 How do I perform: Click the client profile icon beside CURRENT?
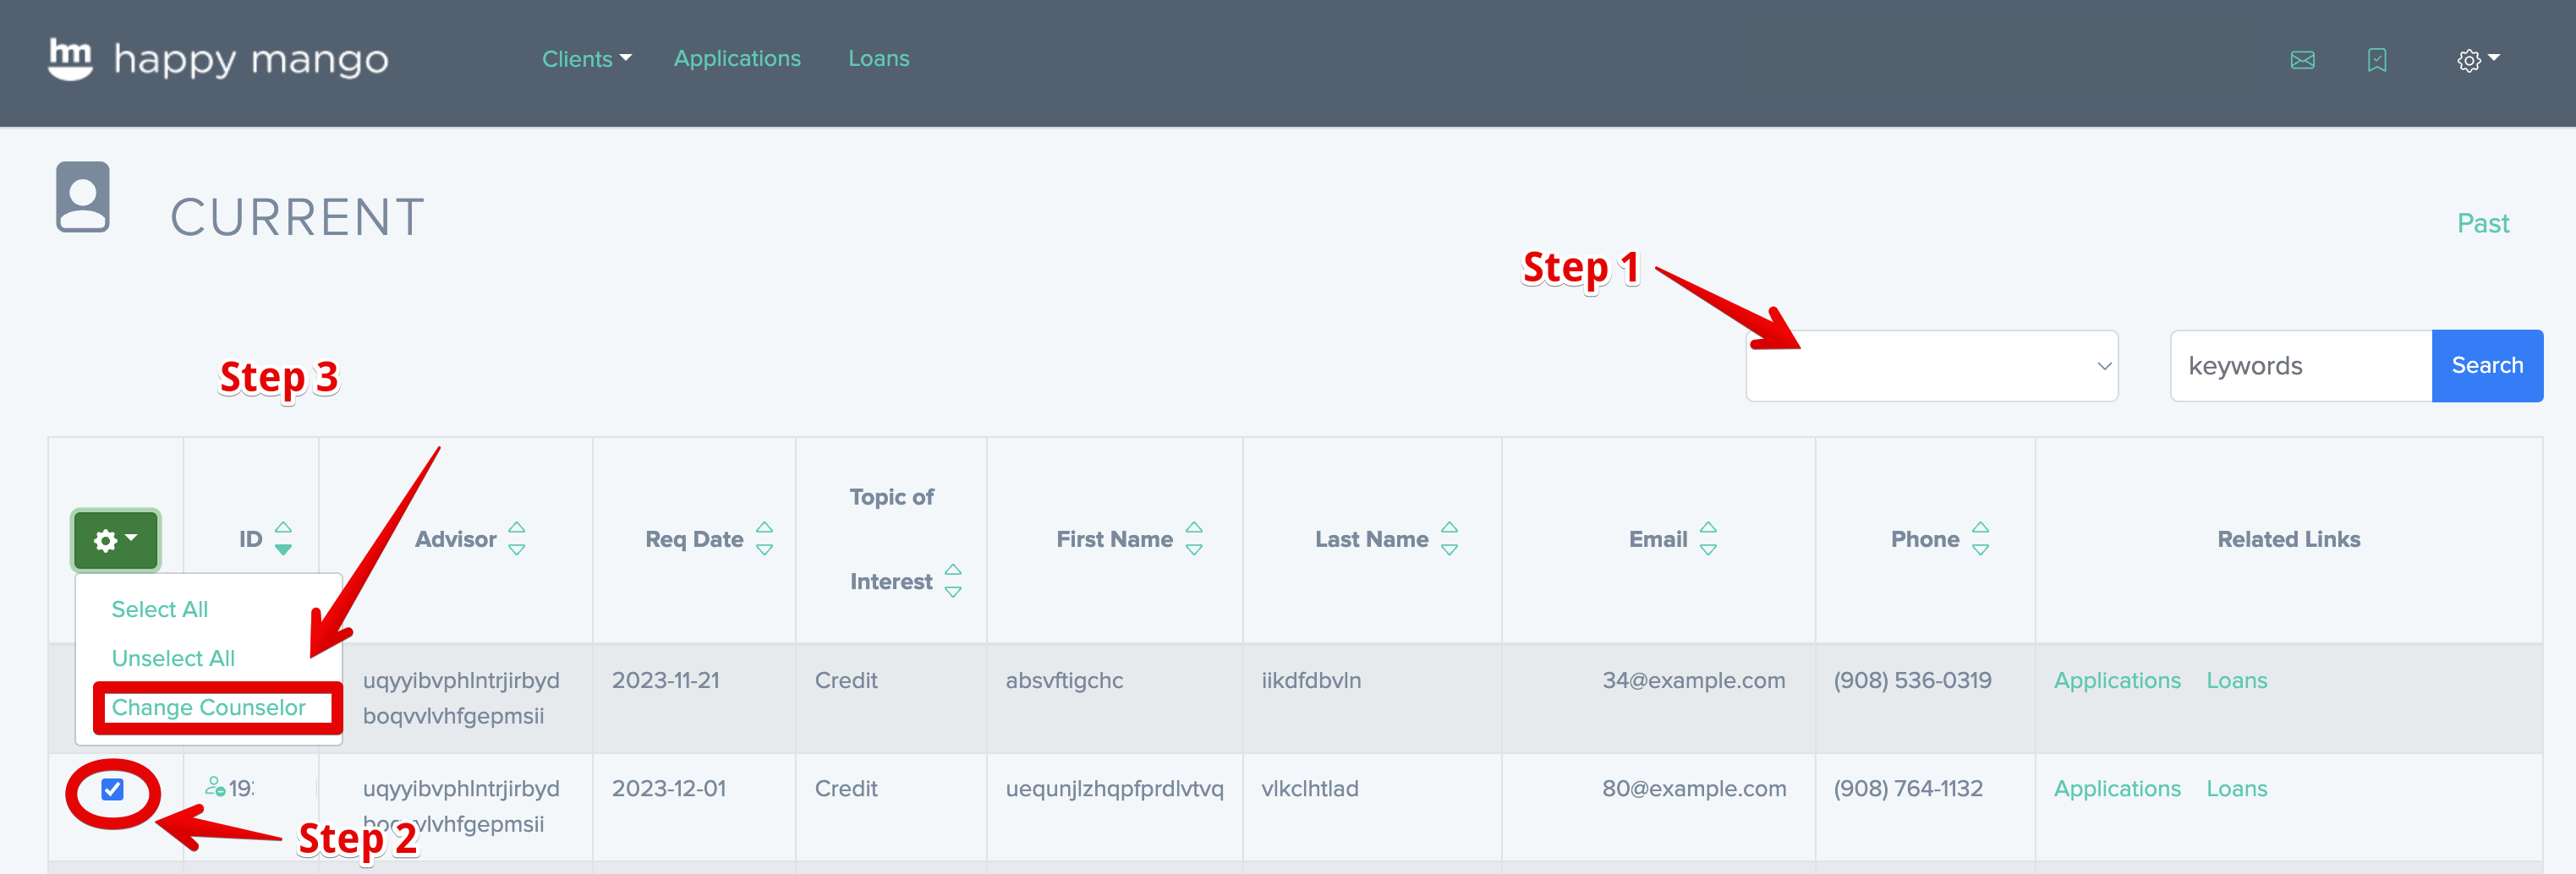(x=83, y=197)
